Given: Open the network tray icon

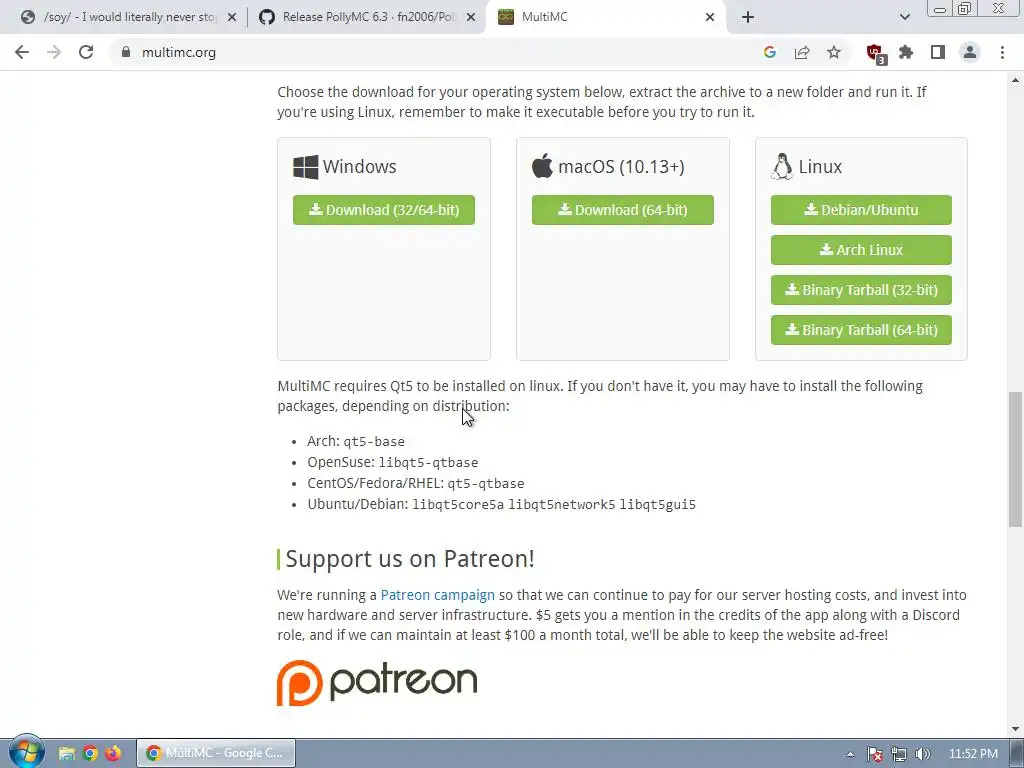Looking at the screenshot, I should 899,754.
